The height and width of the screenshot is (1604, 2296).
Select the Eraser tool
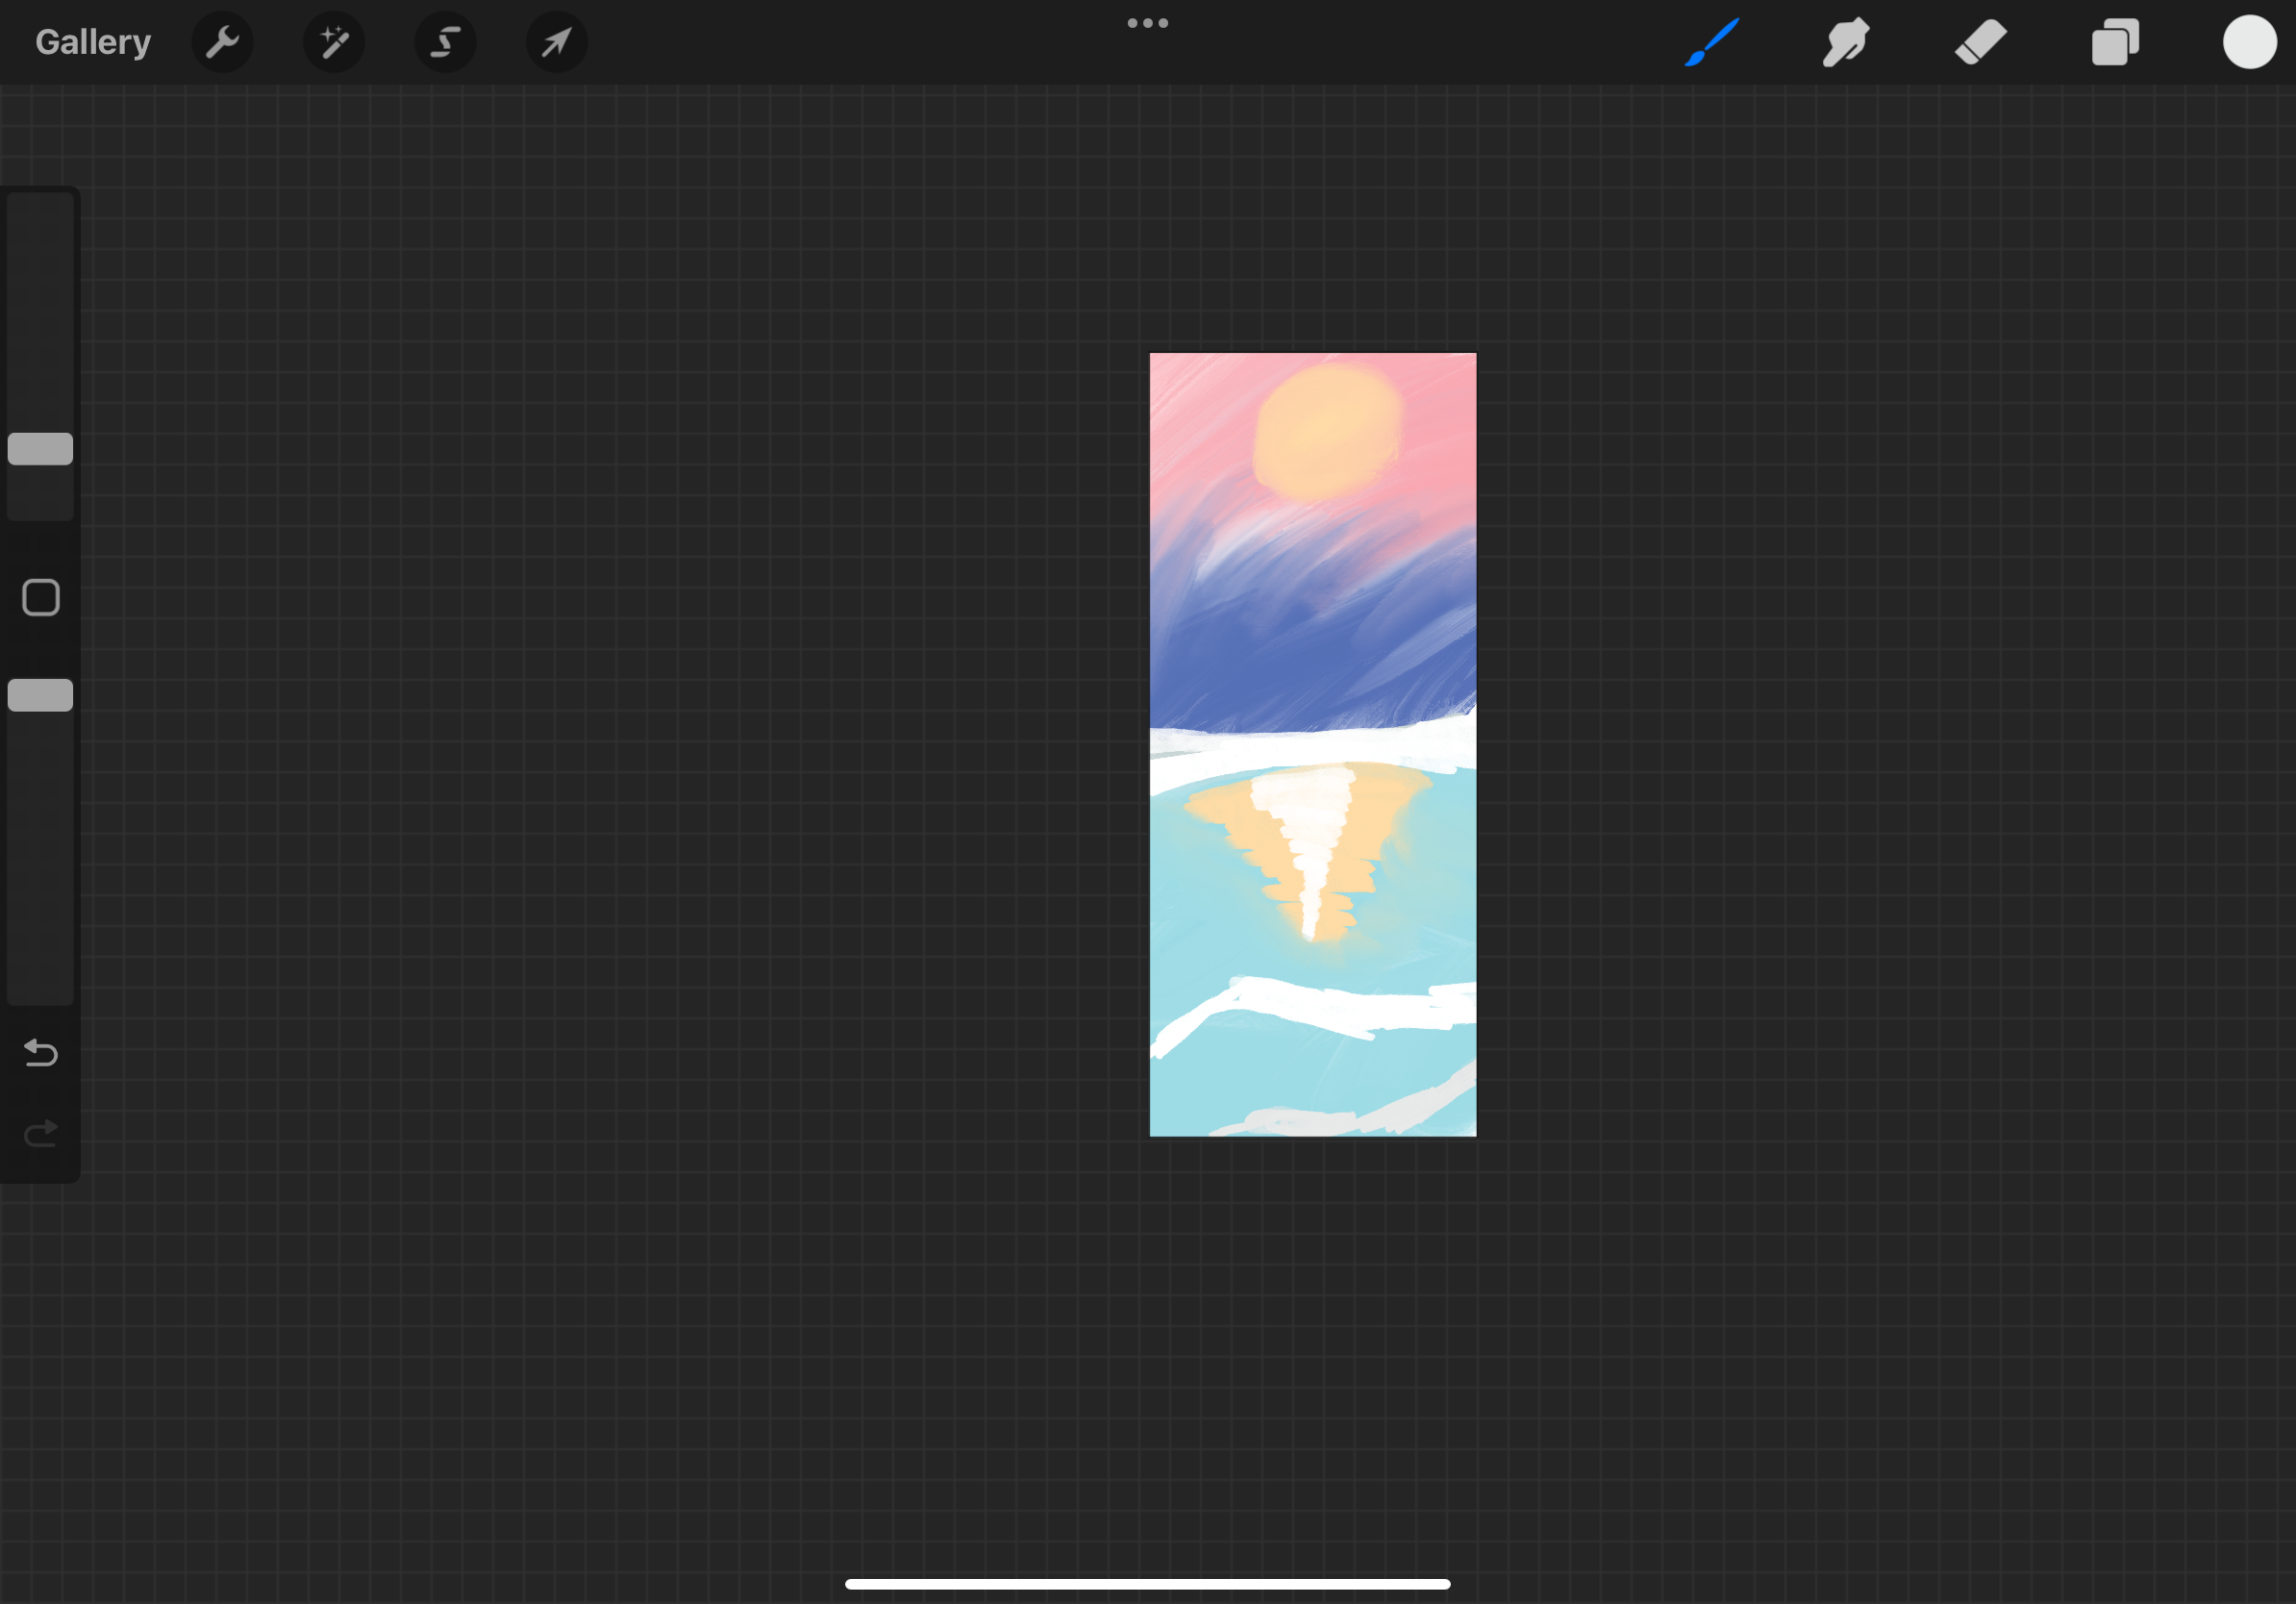[1980, 42]
